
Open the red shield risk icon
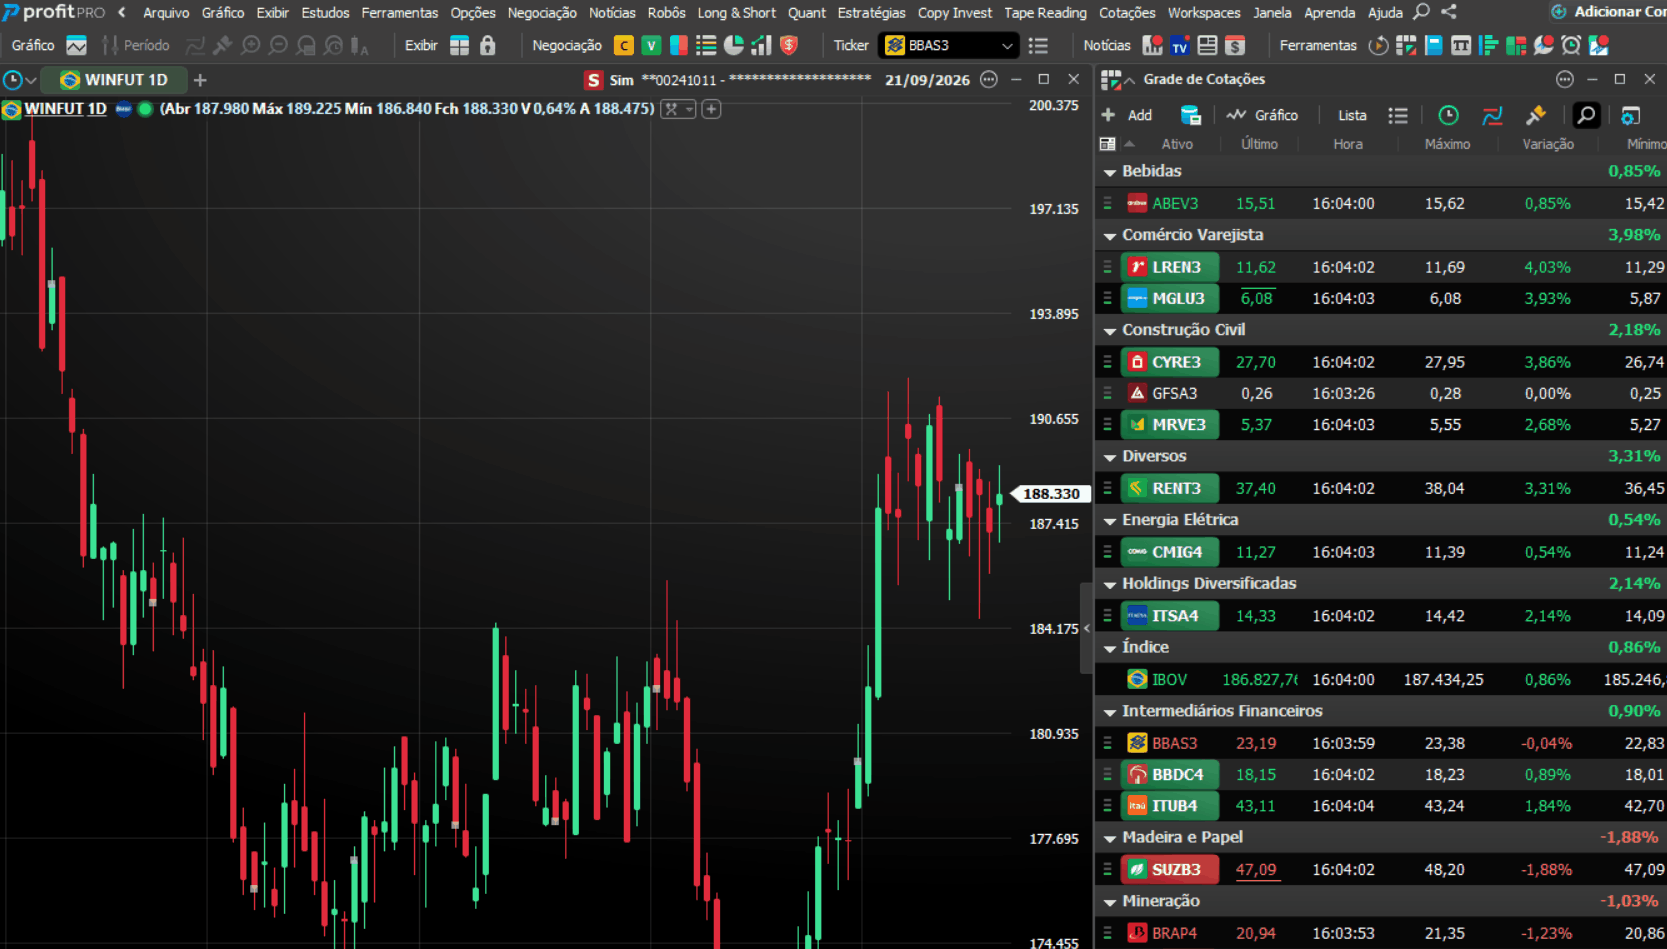[789, 45]
